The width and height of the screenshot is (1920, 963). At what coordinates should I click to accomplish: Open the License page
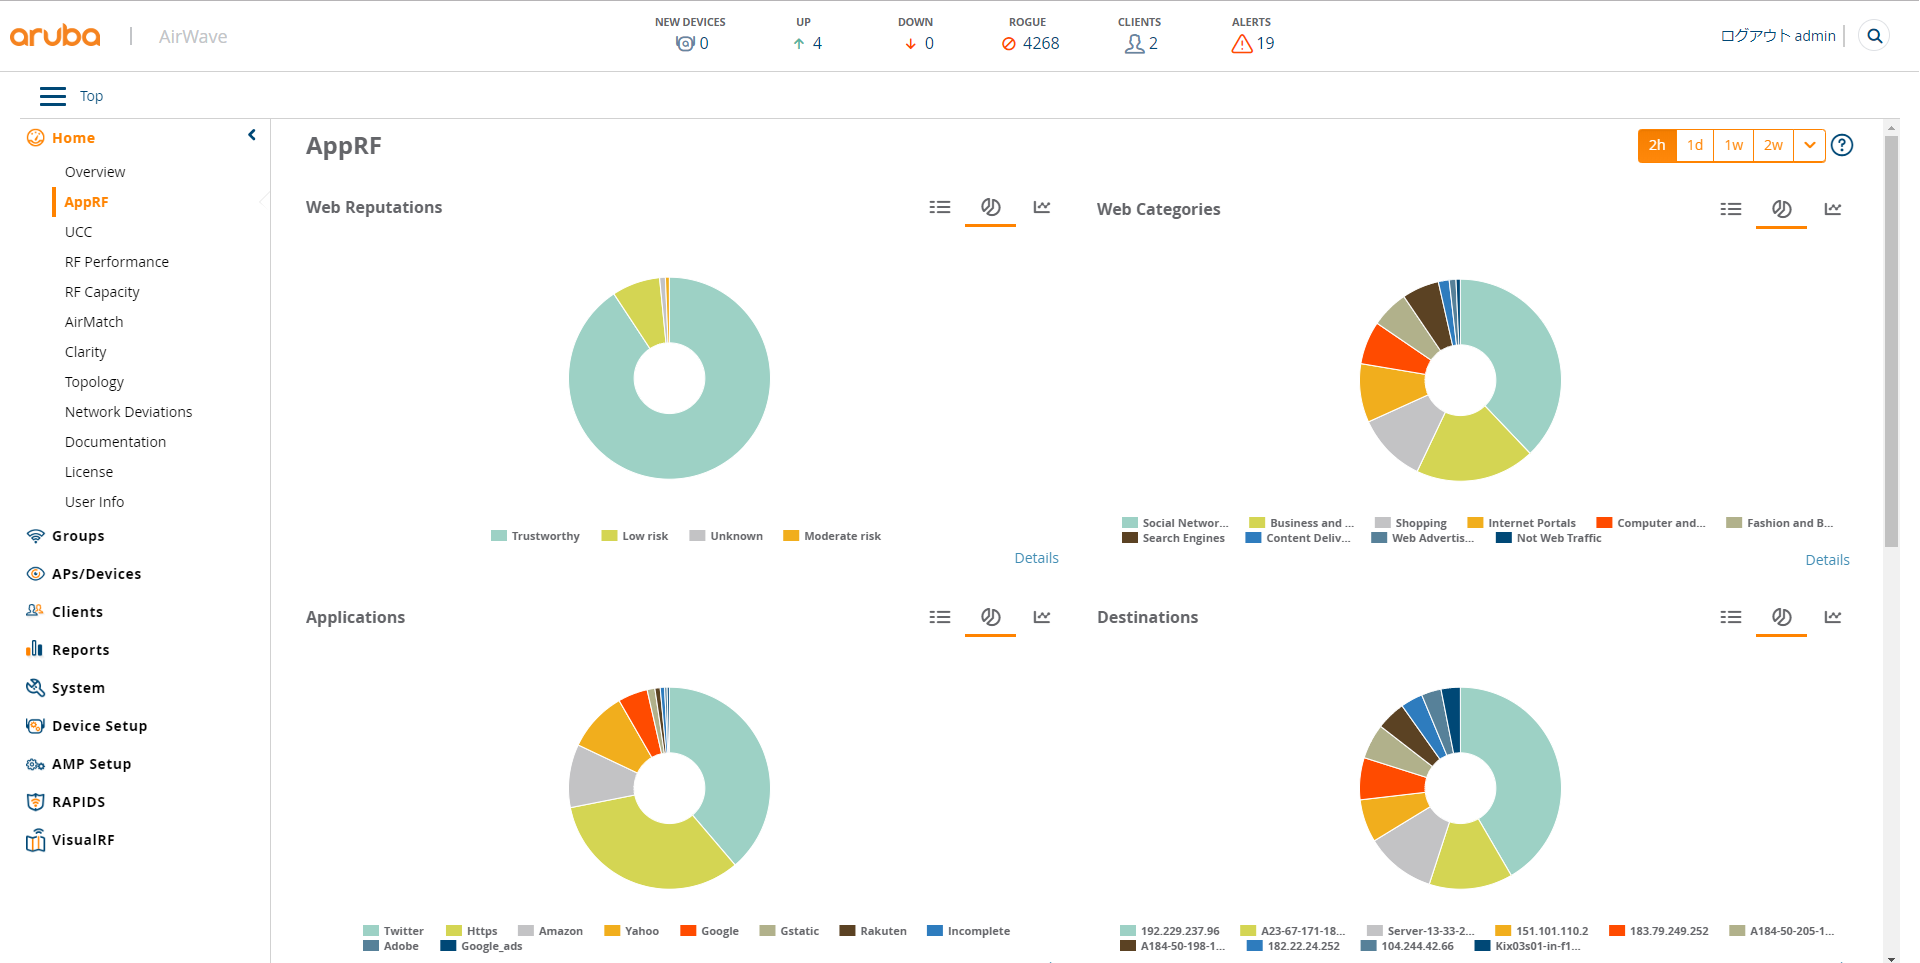click(x=89, y=472)
